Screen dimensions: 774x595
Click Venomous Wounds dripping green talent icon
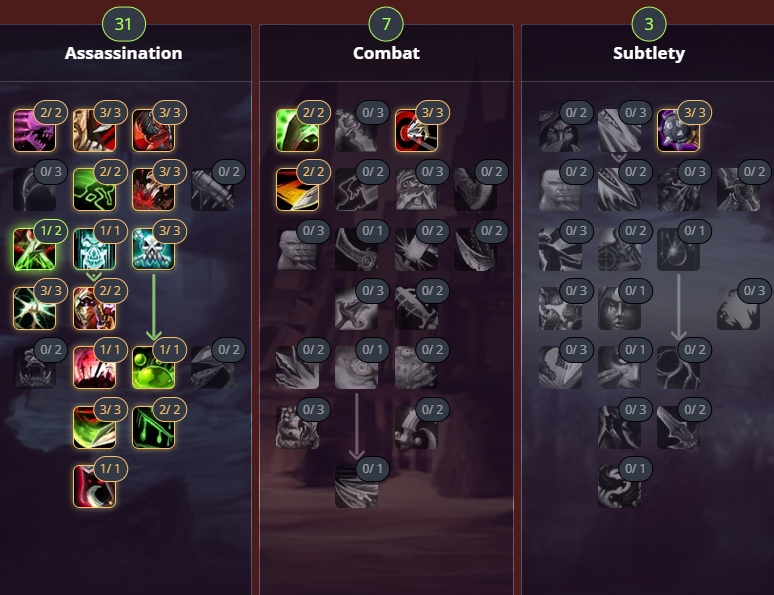pyautogui.click(x=154, y=427)
